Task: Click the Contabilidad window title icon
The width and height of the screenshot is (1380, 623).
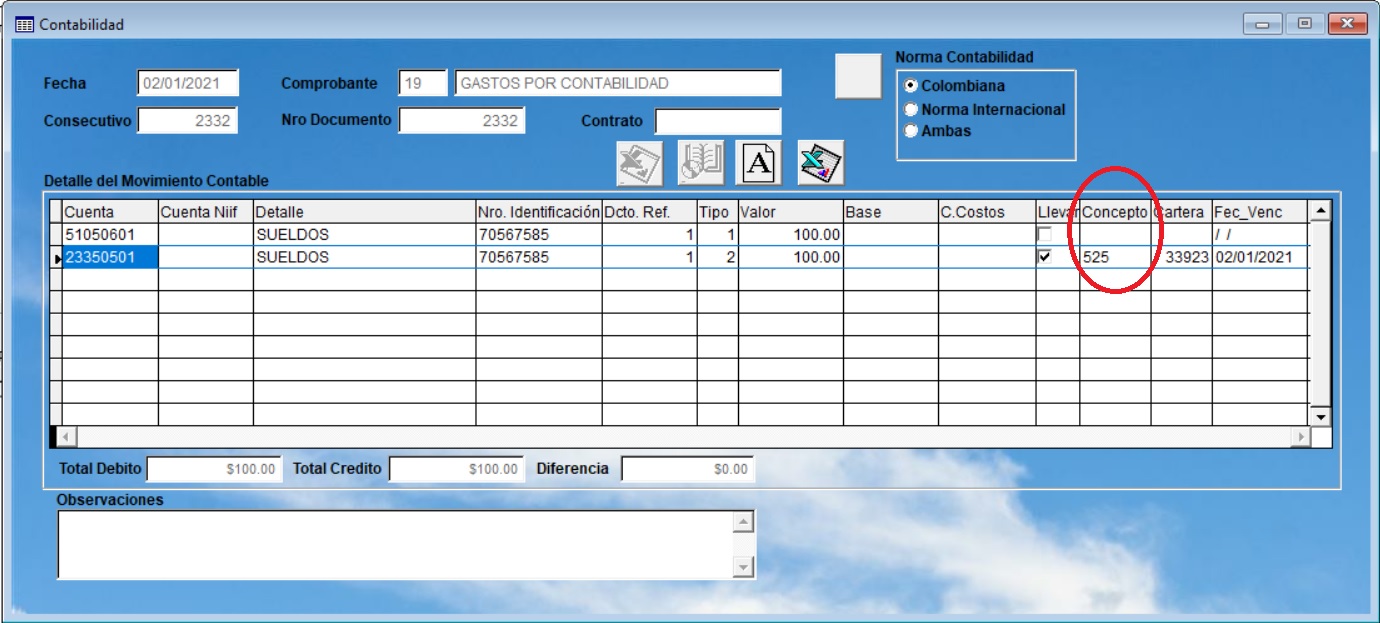Action: (25, 24)
